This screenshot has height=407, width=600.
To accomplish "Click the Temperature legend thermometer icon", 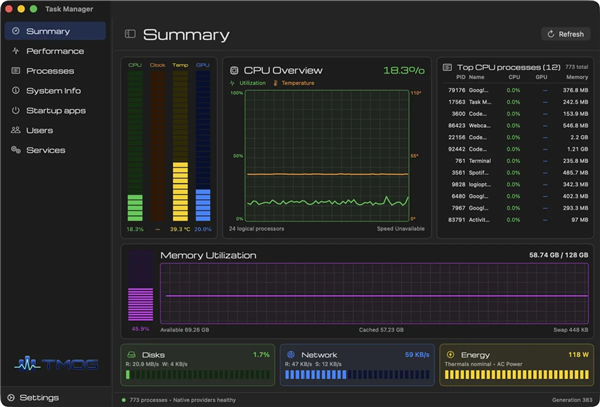I will (275, 83).
